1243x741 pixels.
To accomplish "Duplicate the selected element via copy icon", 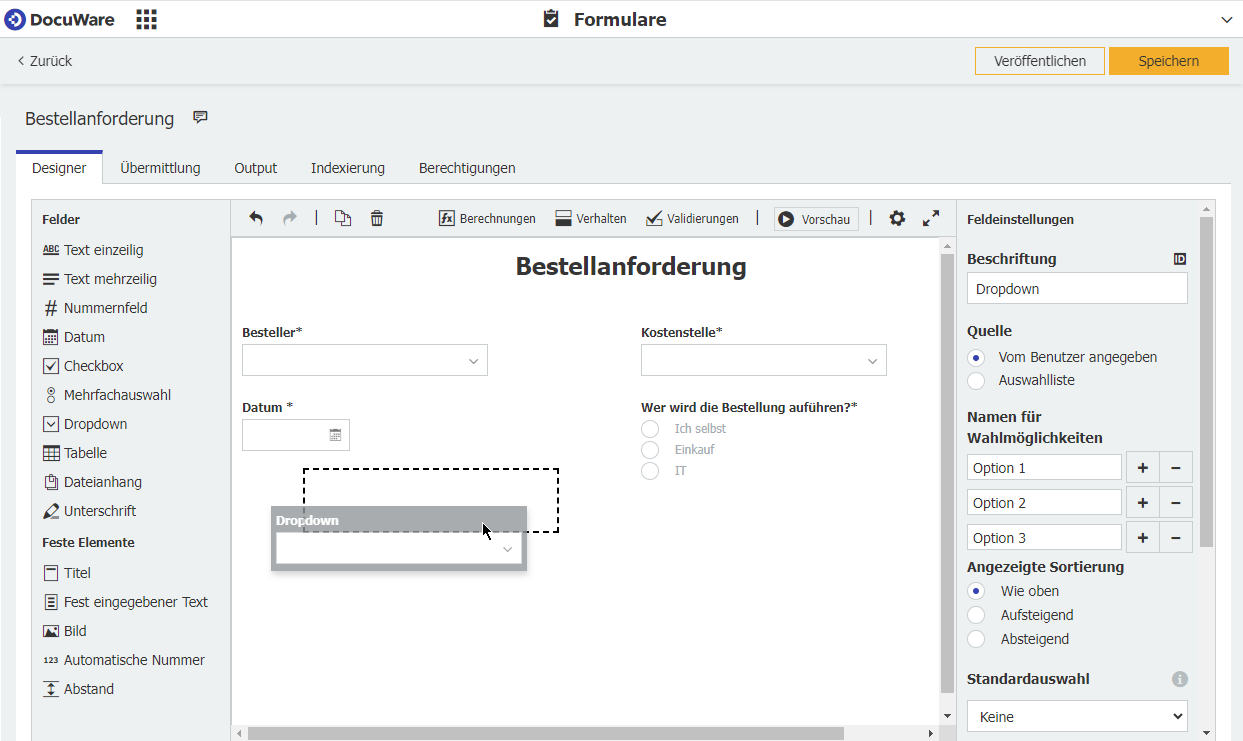I will (342, 218).
